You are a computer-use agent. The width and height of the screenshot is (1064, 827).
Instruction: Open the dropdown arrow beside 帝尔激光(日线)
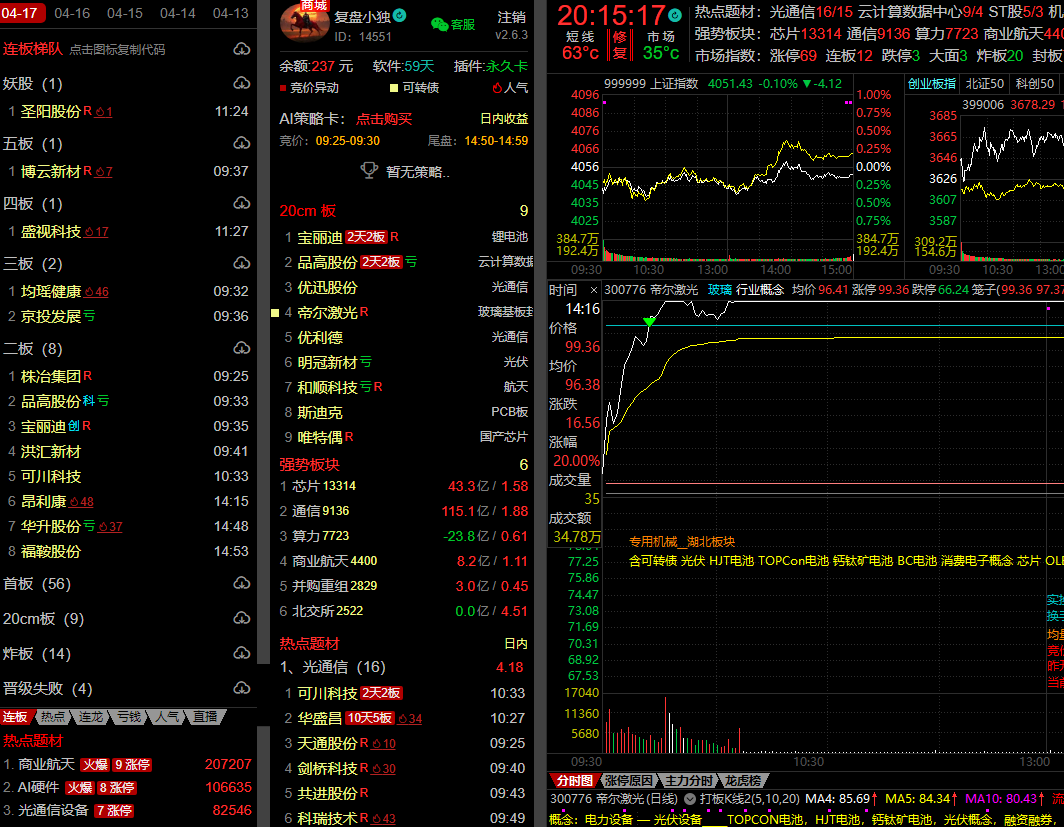coord(689,799)
